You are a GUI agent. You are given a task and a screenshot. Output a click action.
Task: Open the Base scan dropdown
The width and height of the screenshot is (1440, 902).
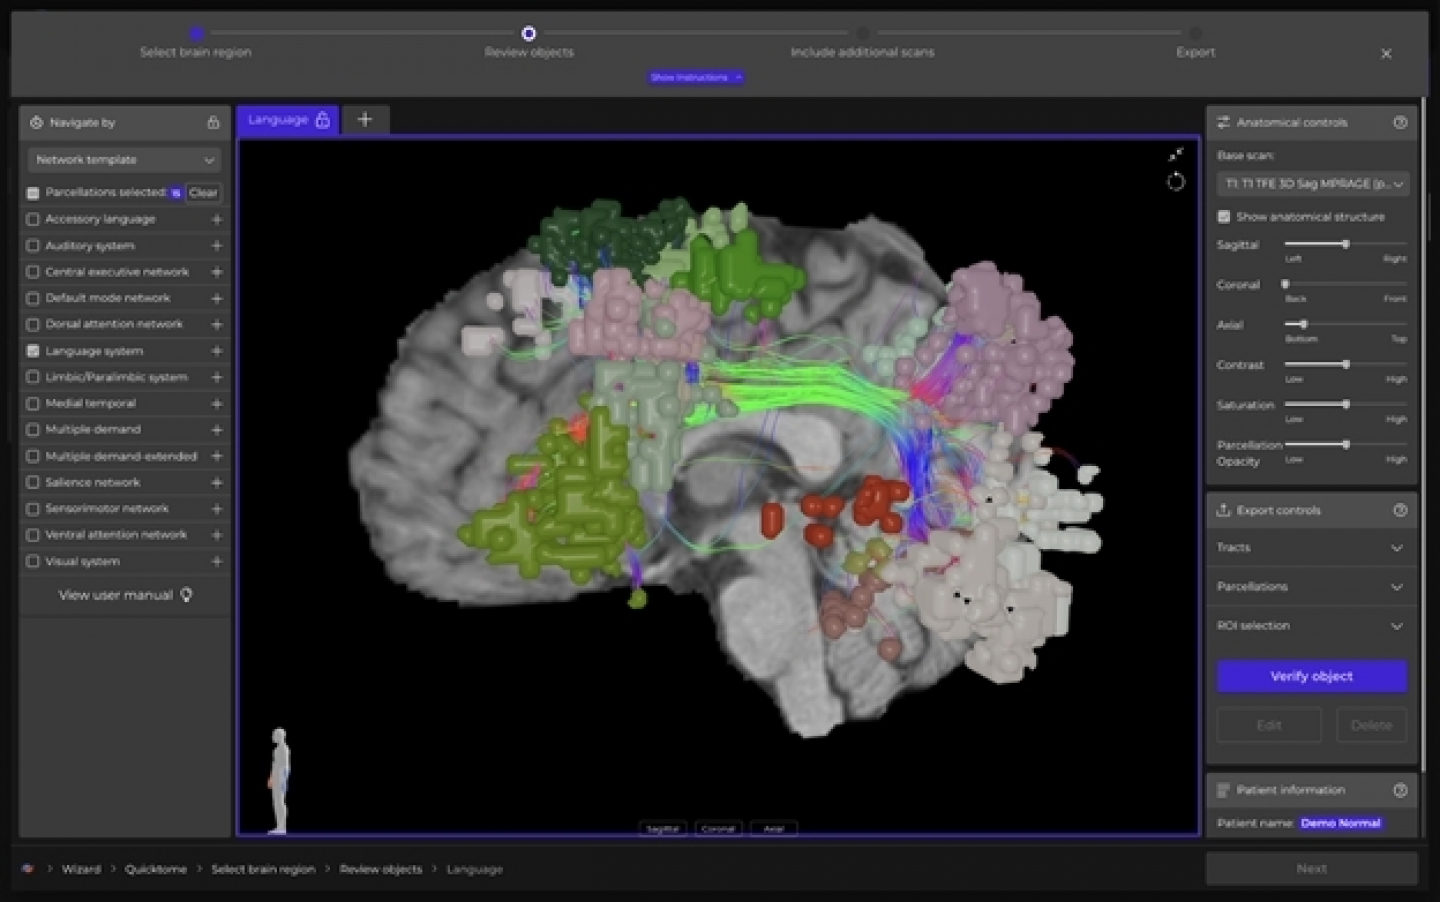[1311, 184]
